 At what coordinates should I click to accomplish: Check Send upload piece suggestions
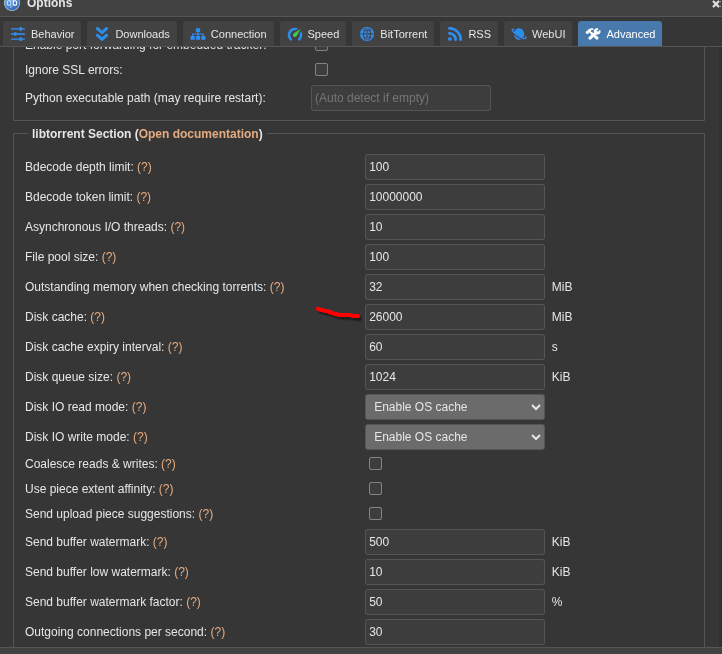tap(375, 514)
